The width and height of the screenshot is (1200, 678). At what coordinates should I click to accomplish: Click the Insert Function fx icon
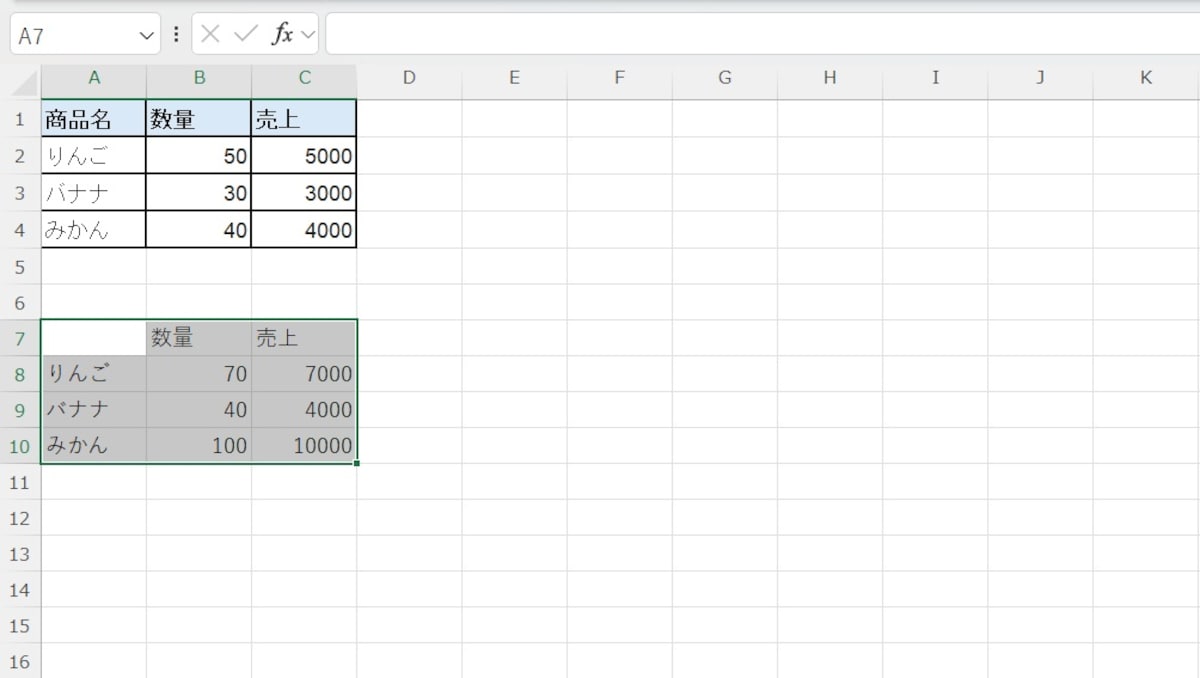click(283, 33)
